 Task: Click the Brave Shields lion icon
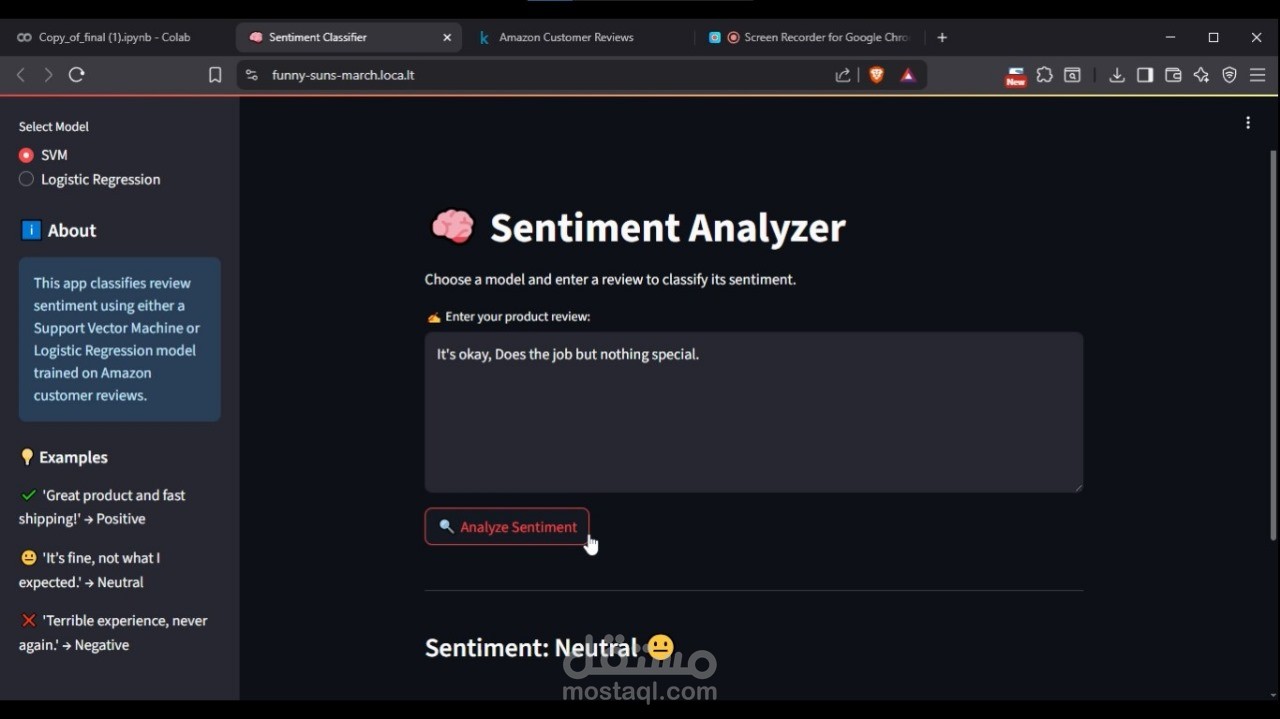tap(877, 75)
